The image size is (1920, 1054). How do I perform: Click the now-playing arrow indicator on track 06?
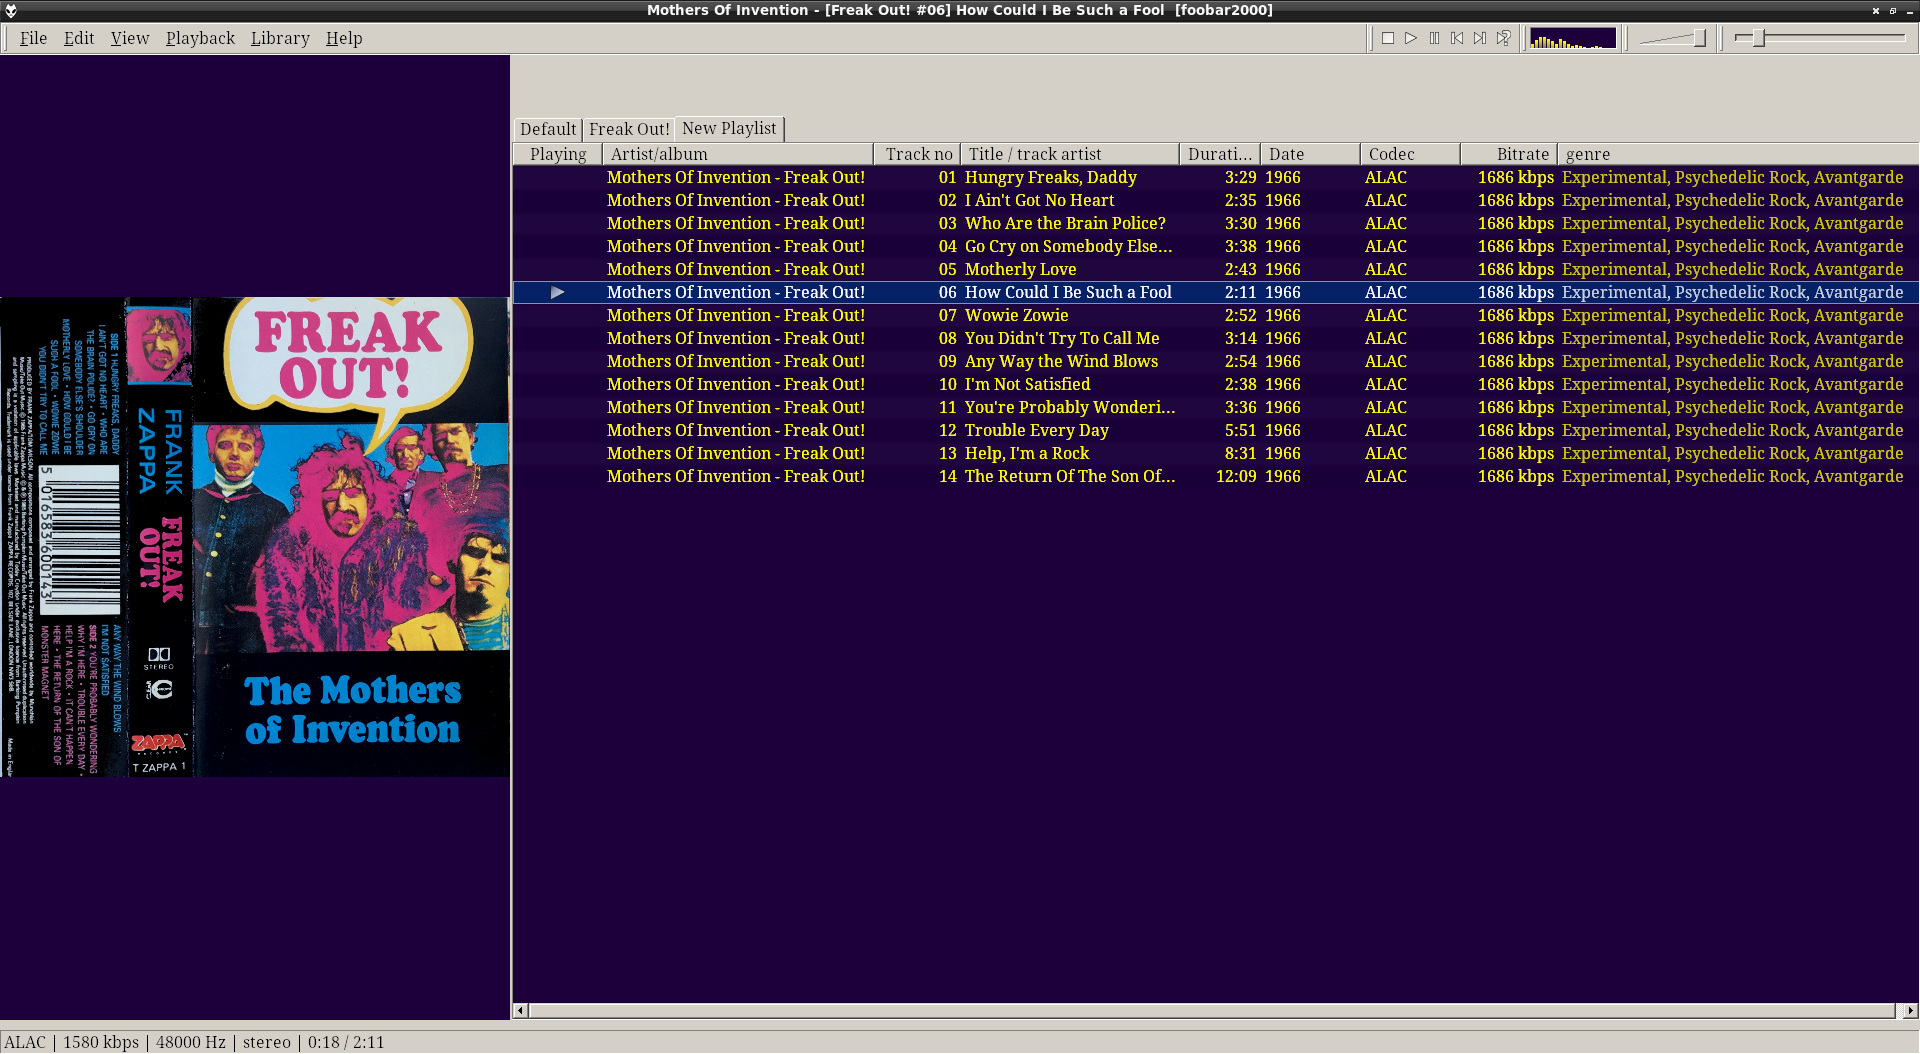point(558,292)
